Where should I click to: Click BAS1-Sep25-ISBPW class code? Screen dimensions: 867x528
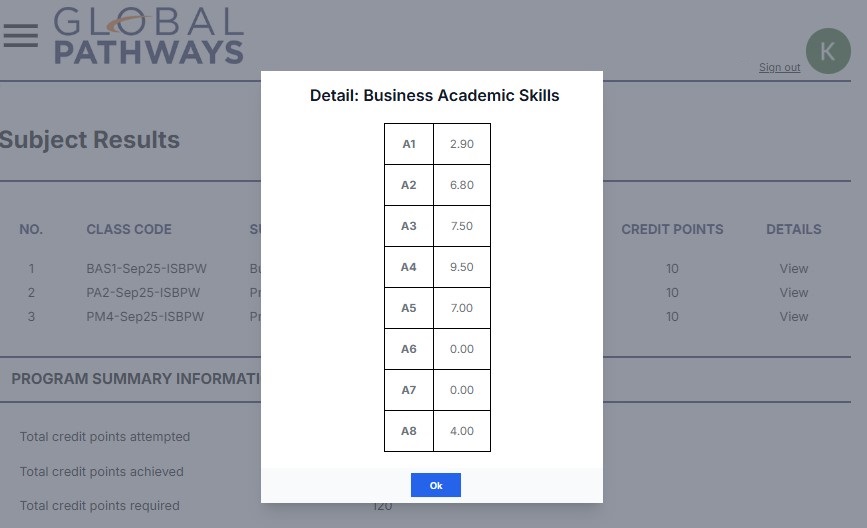[x=145, y=268]
